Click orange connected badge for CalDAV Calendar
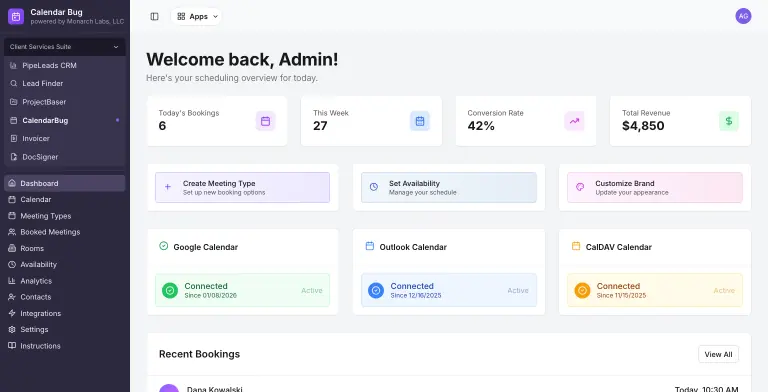The height and width of the screenshot is (392, 768). click(x=582, y=291)
